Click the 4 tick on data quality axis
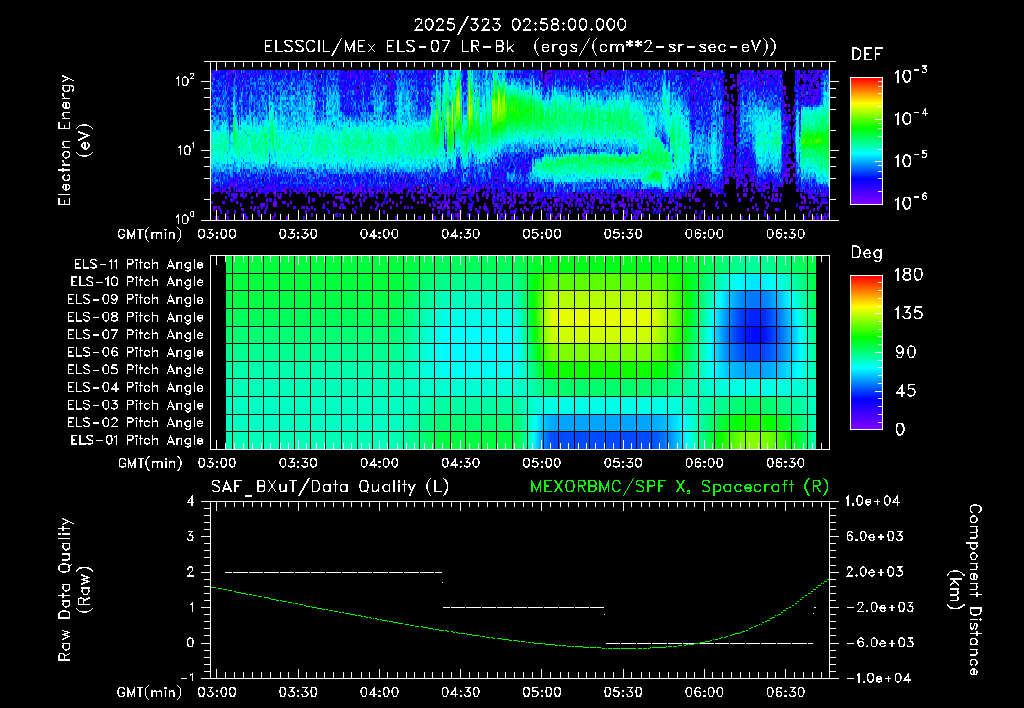 pyautogui.click(x=191, y=501)
